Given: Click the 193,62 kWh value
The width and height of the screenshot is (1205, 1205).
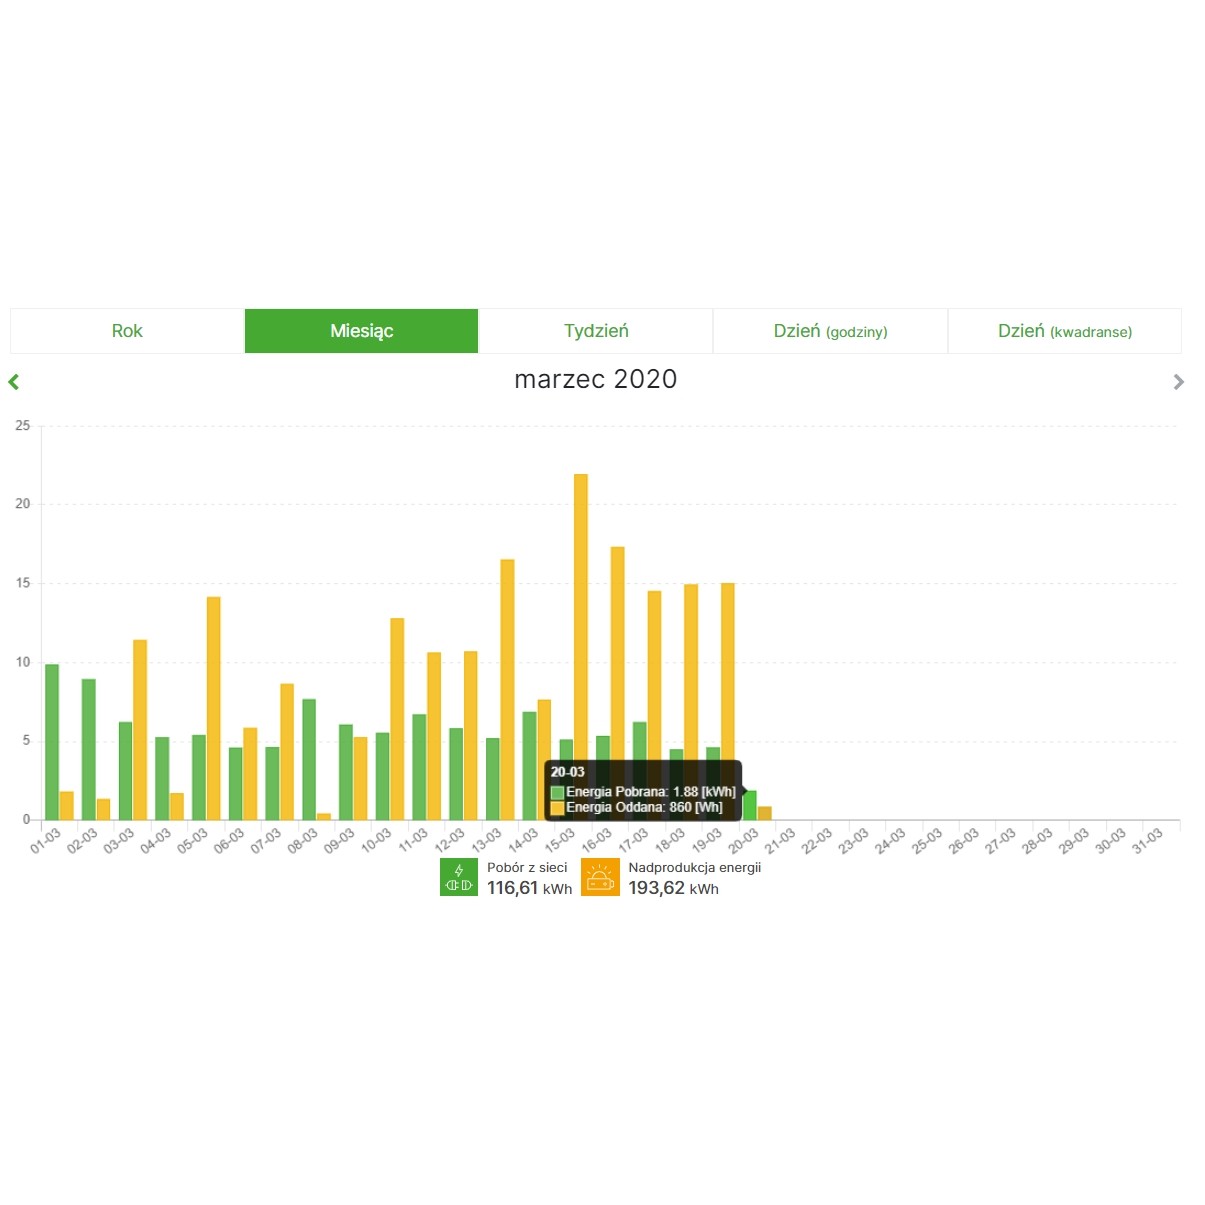Looking at the screenshot, I should point(673,888).
